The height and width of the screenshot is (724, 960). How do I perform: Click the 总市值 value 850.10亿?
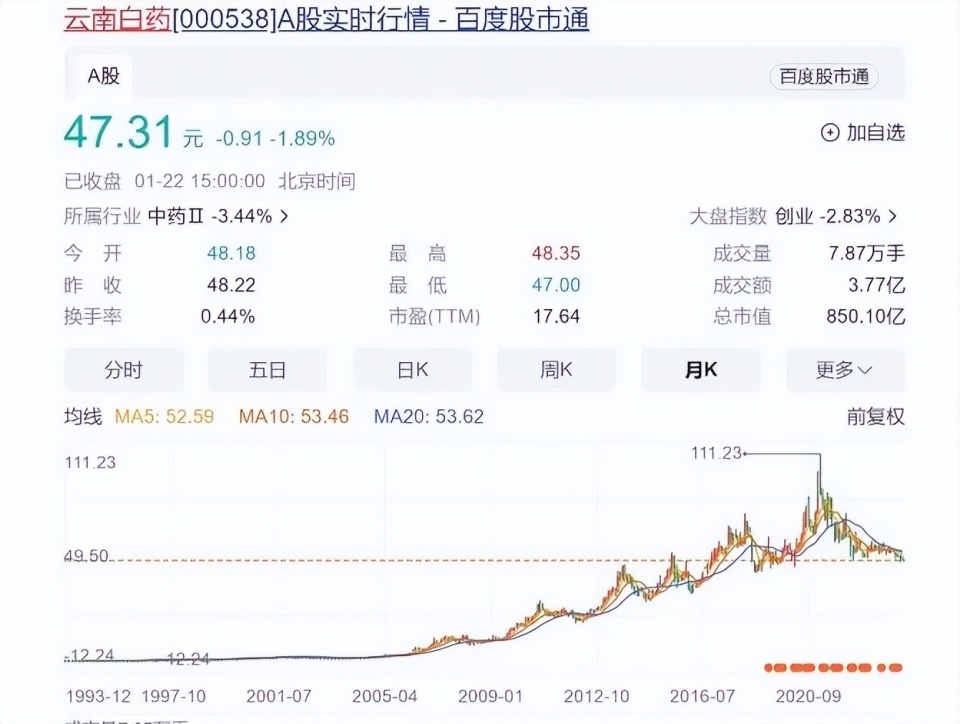pyautogui.click(x=865, y=316)
